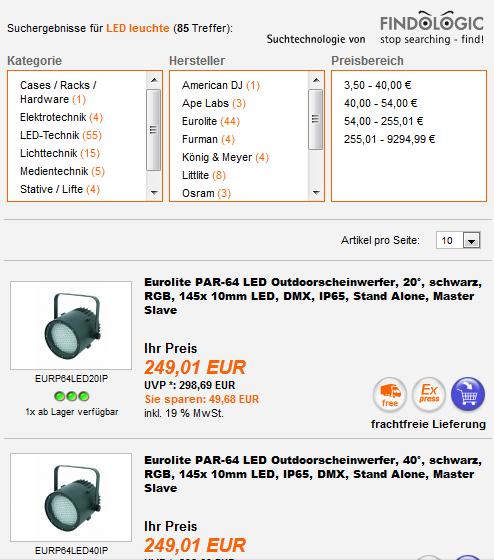
Task: Select price range 40,00 - 54,00 €
Action: click(380, 103)
